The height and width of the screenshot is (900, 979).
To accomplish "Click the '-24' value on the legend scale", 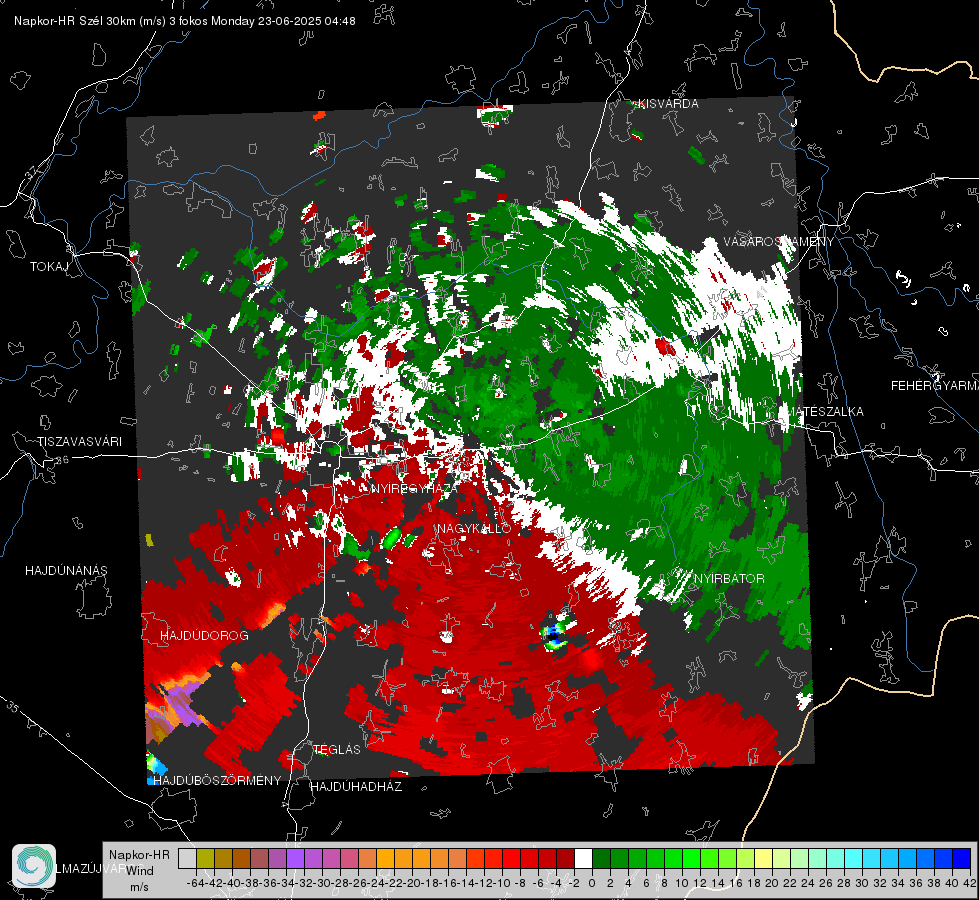I will (376, 883).
